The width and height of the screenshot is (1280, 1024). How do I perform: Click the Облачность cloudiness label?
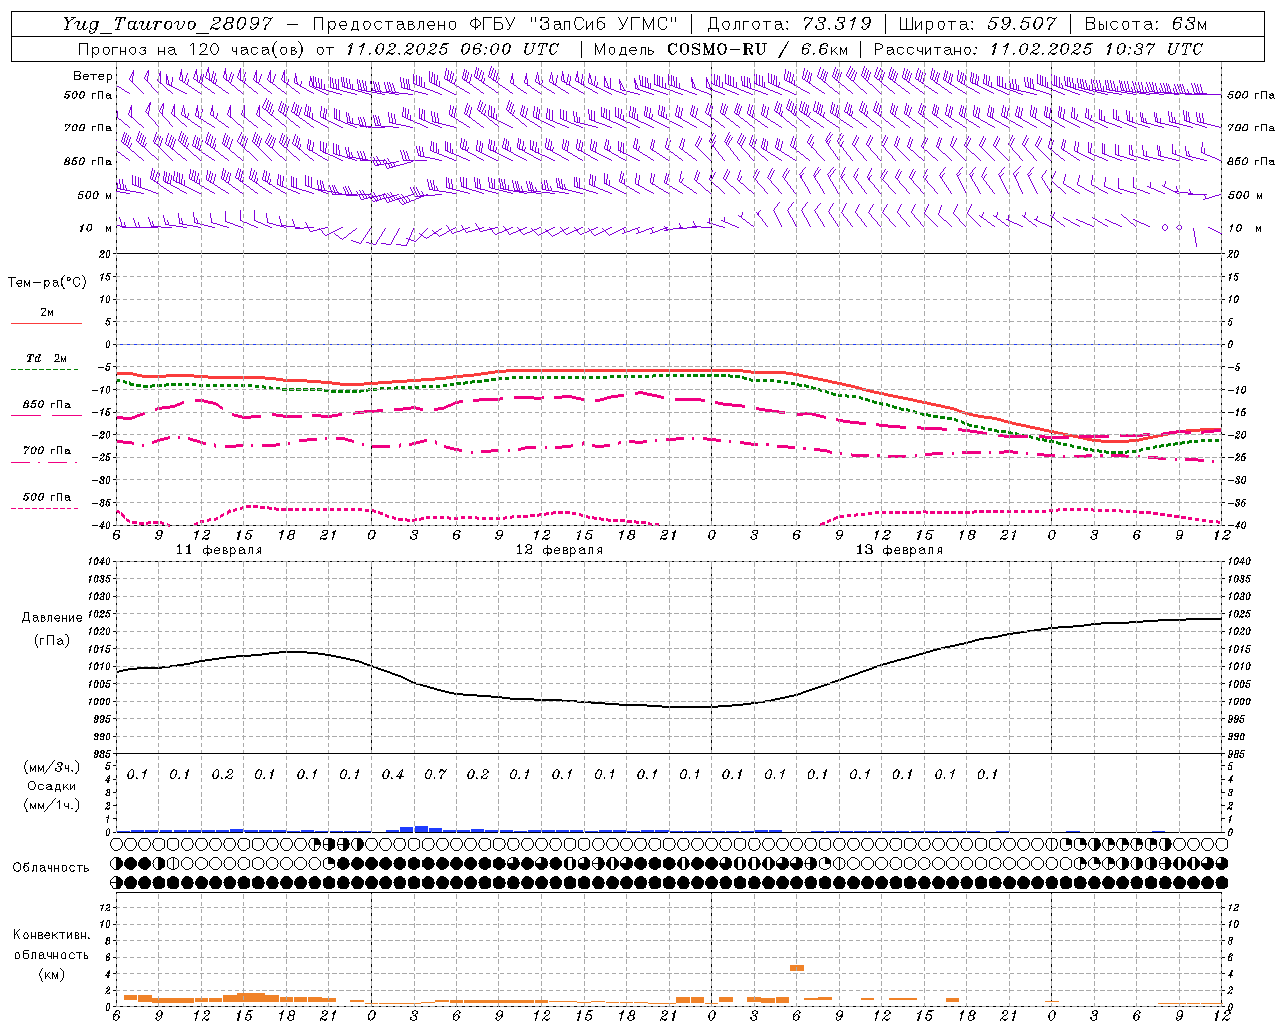(51, 867)
